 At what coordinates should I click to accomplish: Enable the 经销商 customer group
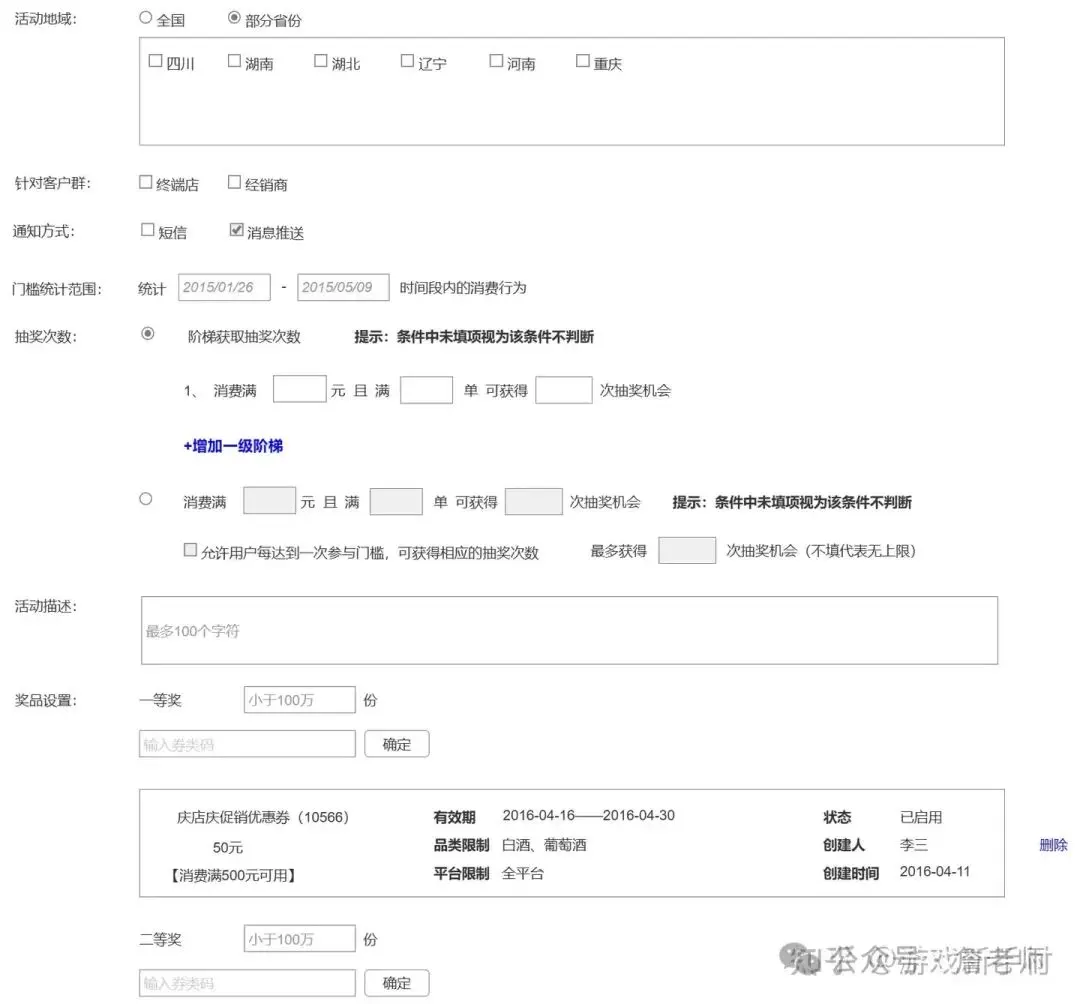pyautogui.click(x=233, y=181)
